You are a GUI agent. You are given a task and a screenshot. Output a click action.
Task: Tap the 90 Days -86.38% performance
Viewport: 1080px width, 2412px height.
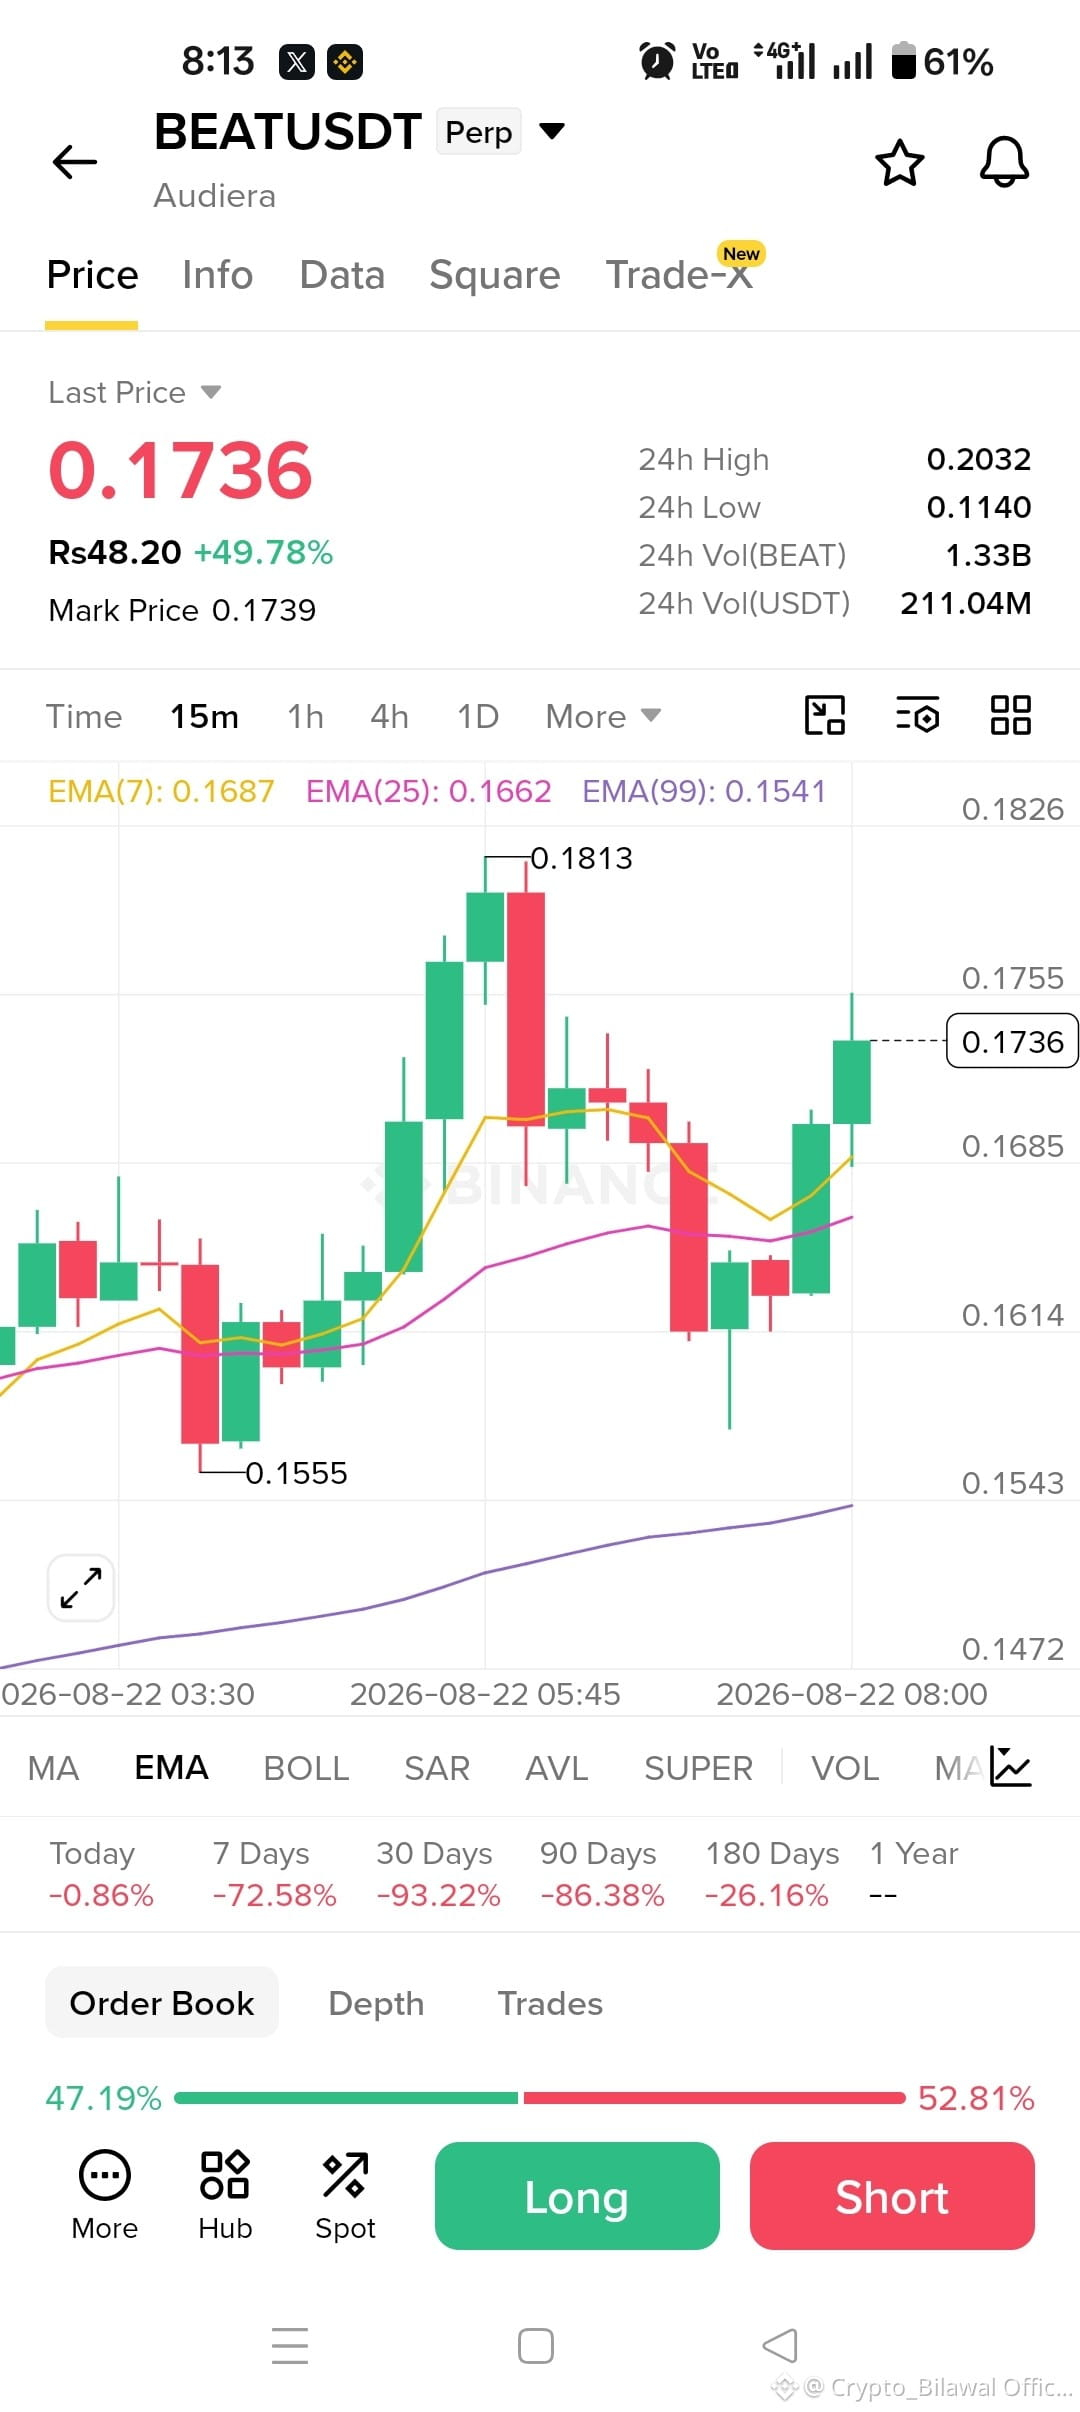pyautogui.click(x=602, y=1874)
